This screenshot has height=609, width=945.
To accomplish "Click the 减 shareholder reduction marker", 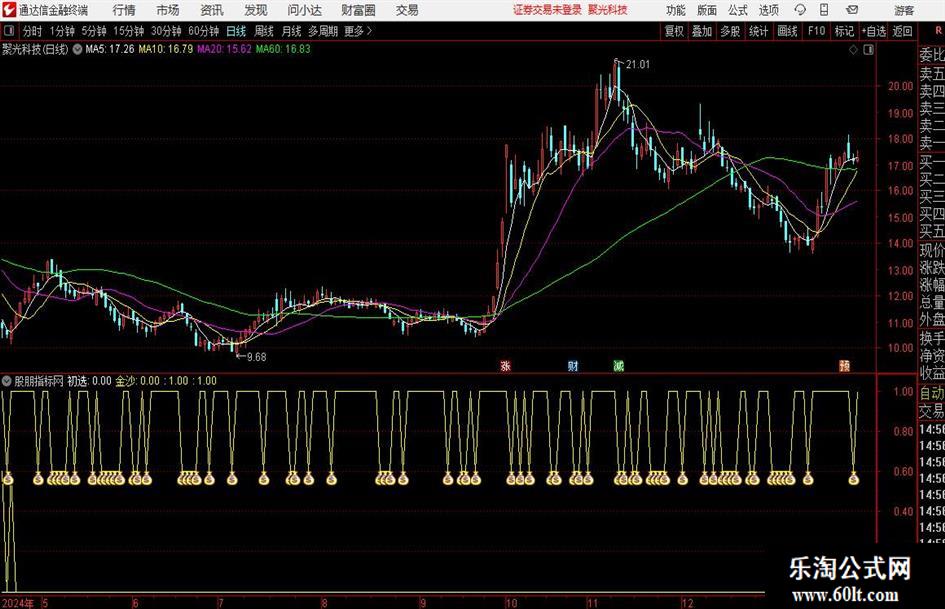I will pyautogui.click(x=618, y=365).
